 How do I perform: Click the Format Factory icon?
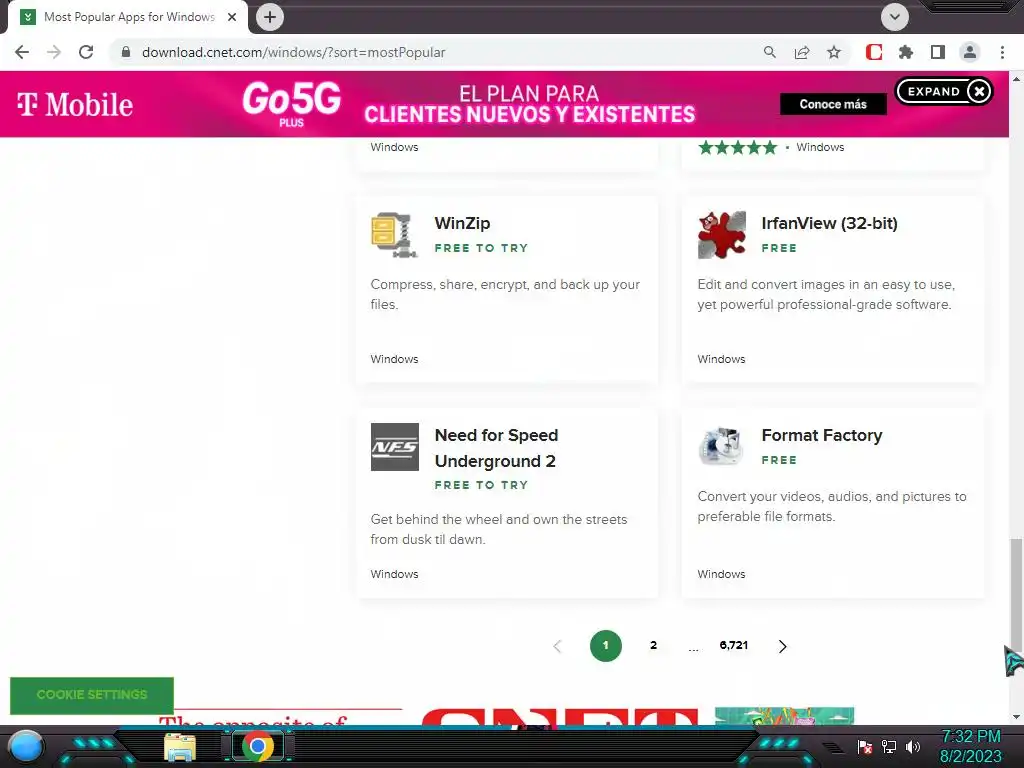722,447
